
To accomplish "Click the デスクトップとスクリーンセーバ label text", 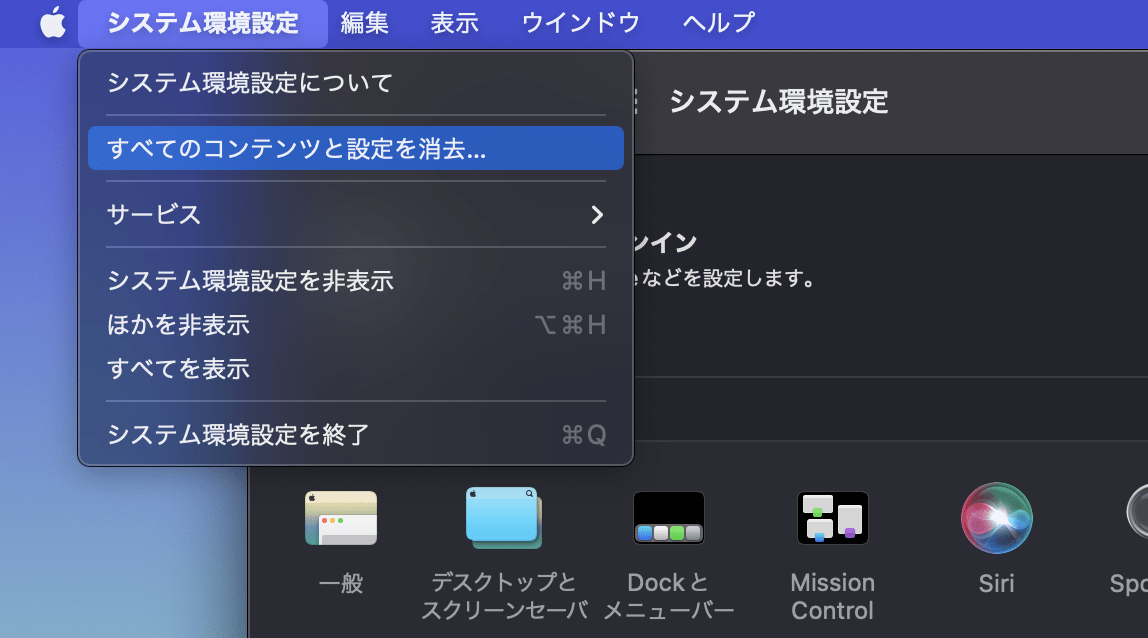I will (504, 596).
